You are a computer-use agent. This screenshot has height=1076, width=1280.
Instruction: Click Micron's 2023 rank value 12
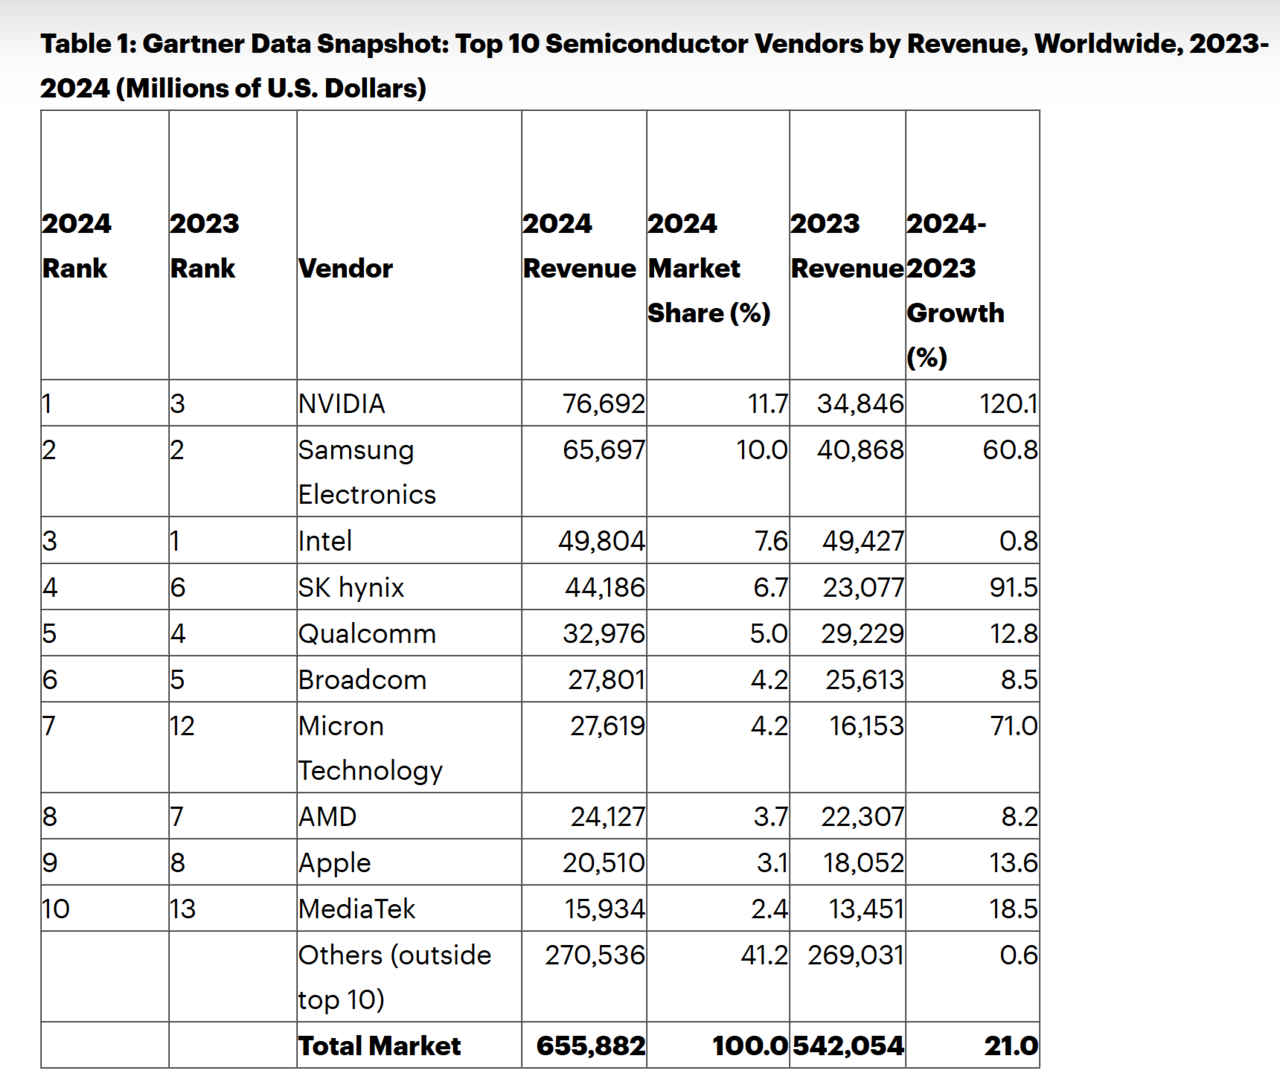(182, 725)
